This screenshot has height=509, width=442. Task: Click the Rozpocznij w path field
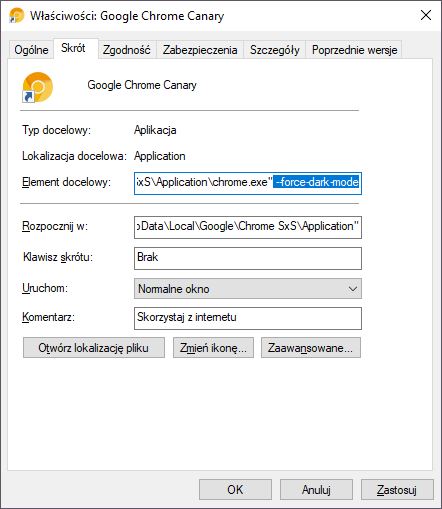pyautogui.click(x=248, y=227)
